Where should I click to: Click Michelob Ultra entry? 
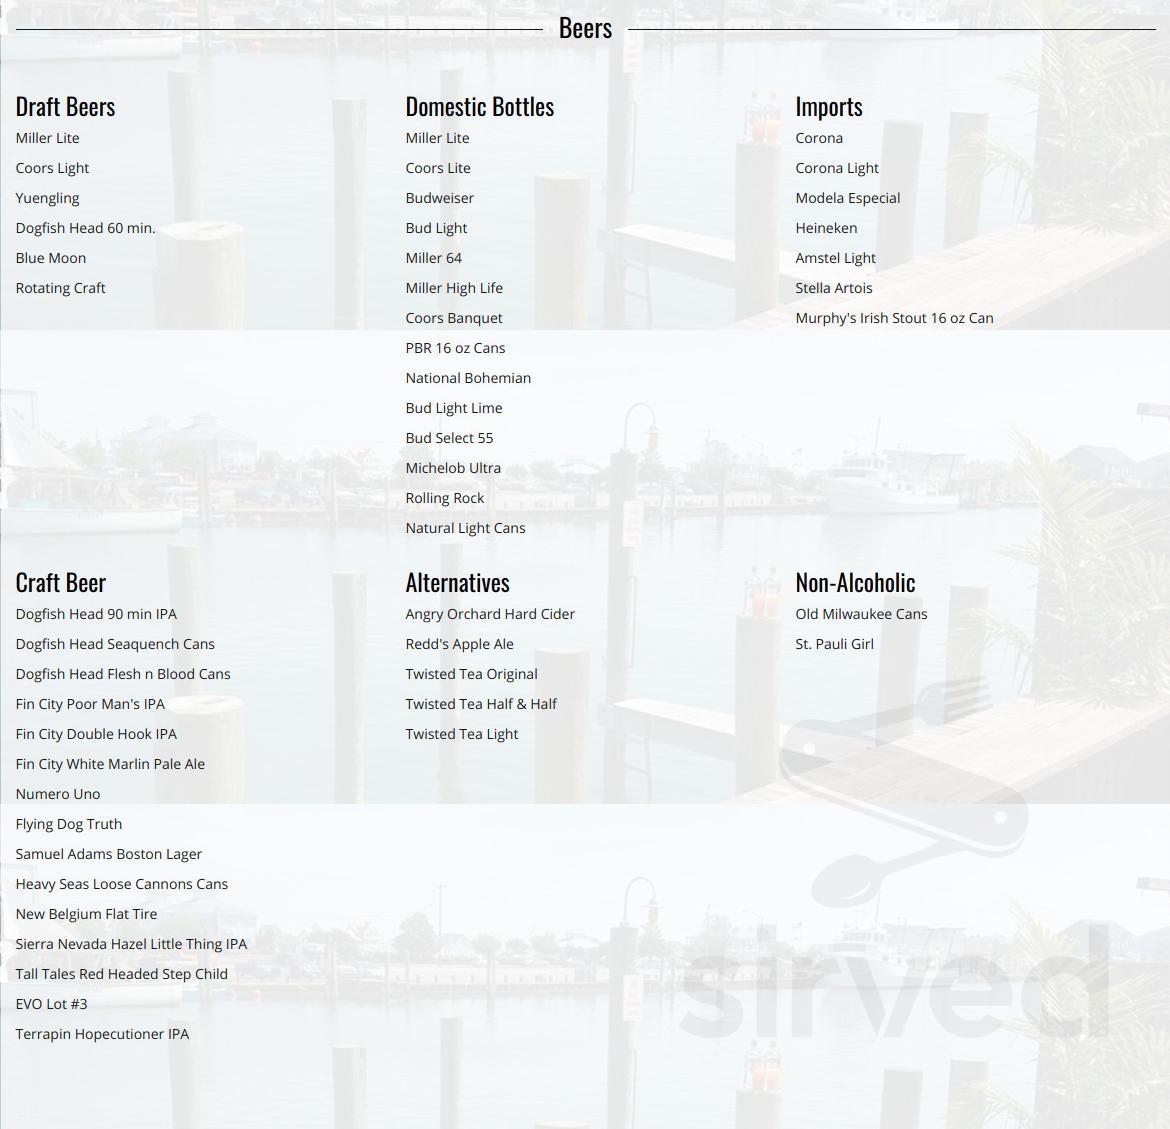tap(453, 468)
